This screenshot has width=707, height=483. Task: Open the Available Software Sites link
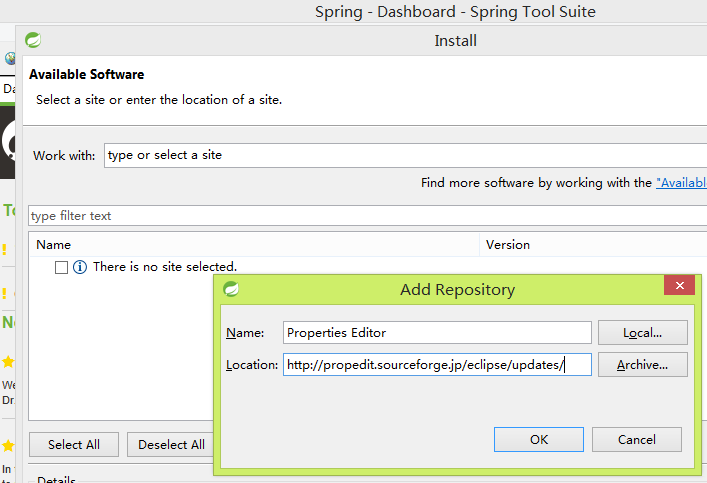coord(681,183)
